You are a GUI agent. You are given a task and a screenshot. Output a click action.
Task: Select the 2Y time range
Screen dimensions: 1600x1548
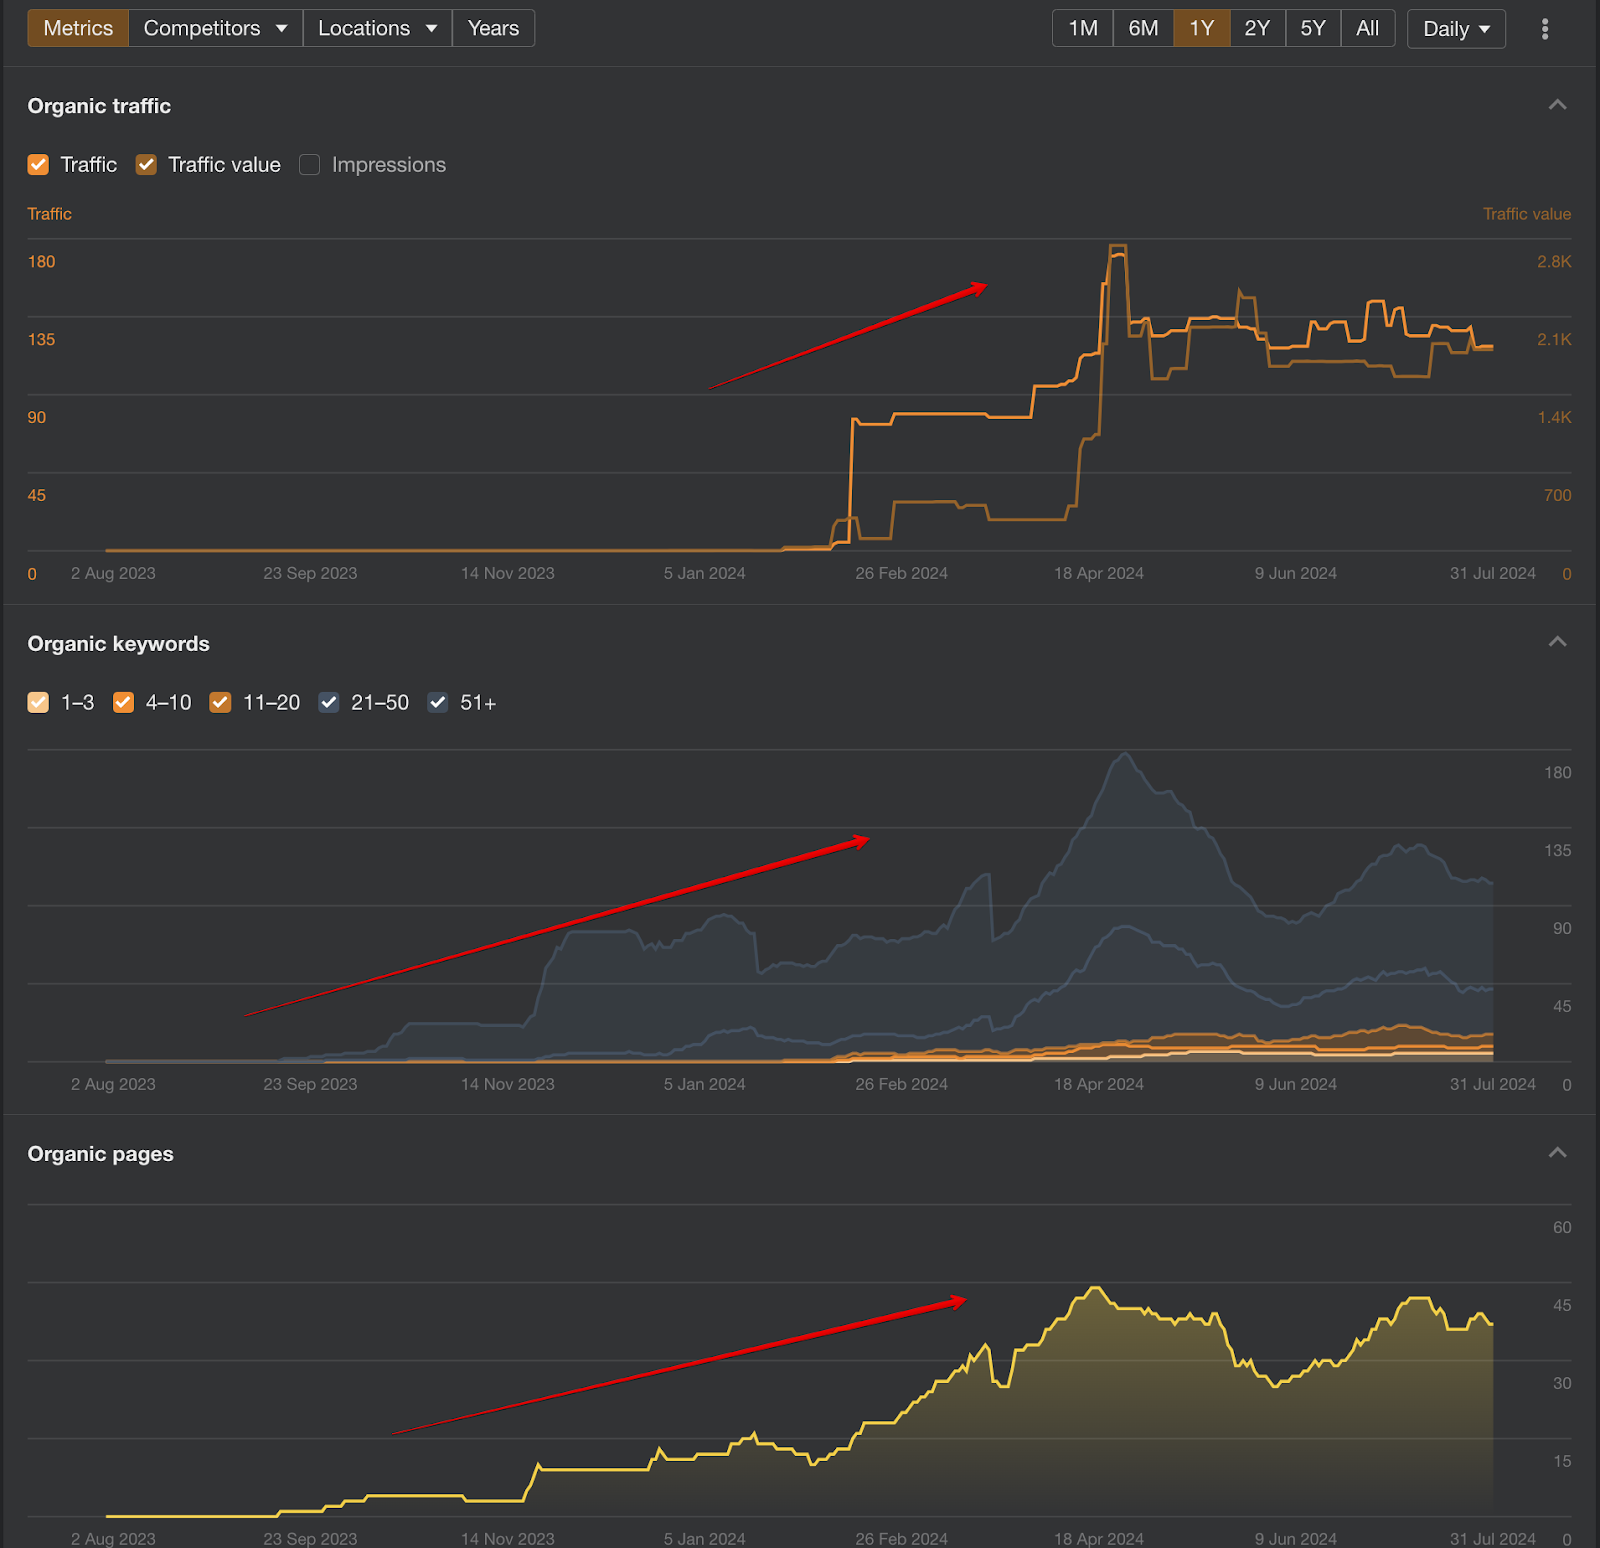(1257, 28)
